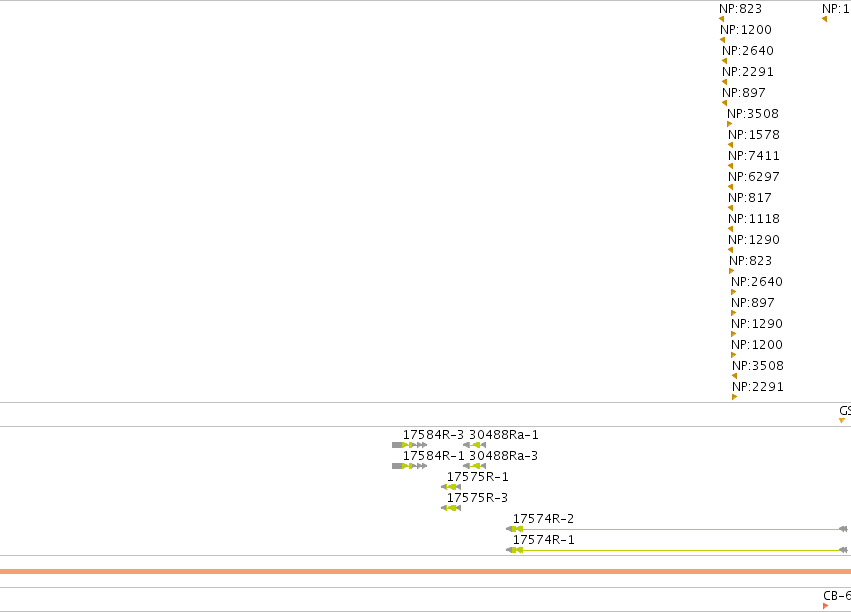Click right-pointing marker under NP:3508
The image size is (851, 612).
729,124
